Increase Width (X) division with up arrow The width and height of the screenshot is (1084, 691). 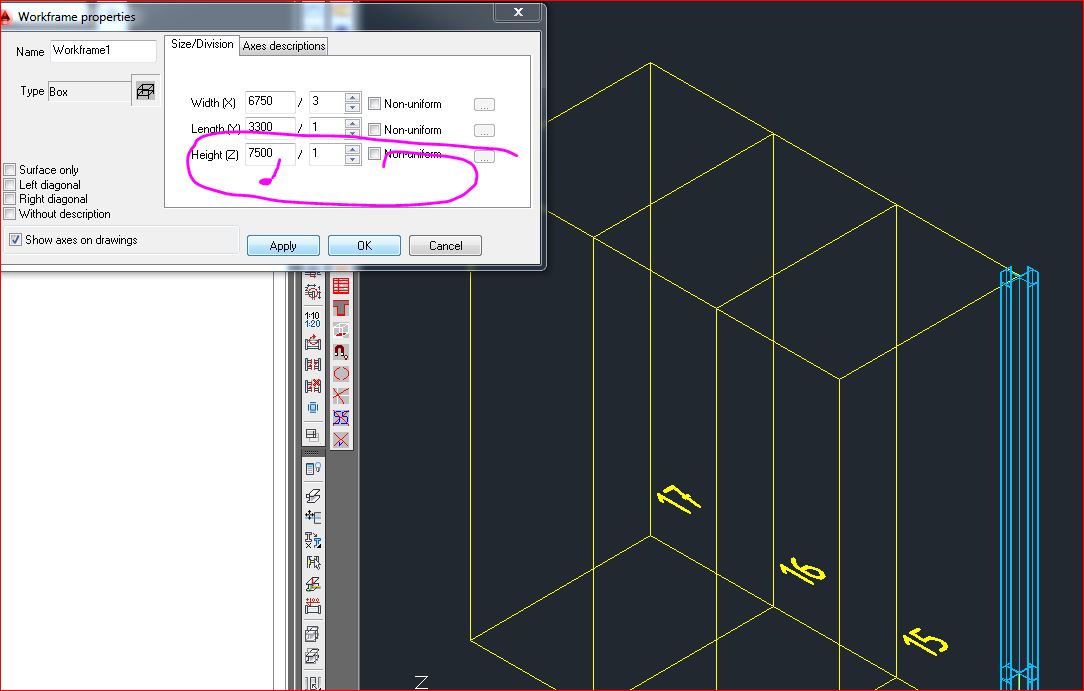pos(353,99)
